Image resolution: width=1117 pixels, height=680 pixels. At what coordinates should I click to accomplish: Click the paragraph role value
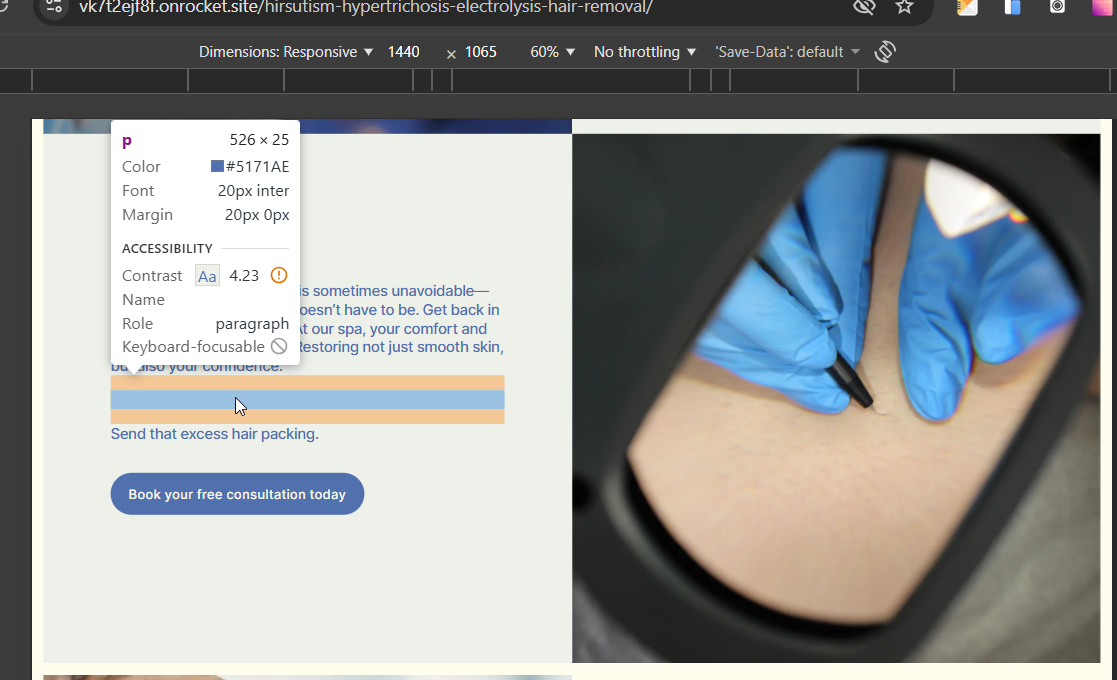252,323
